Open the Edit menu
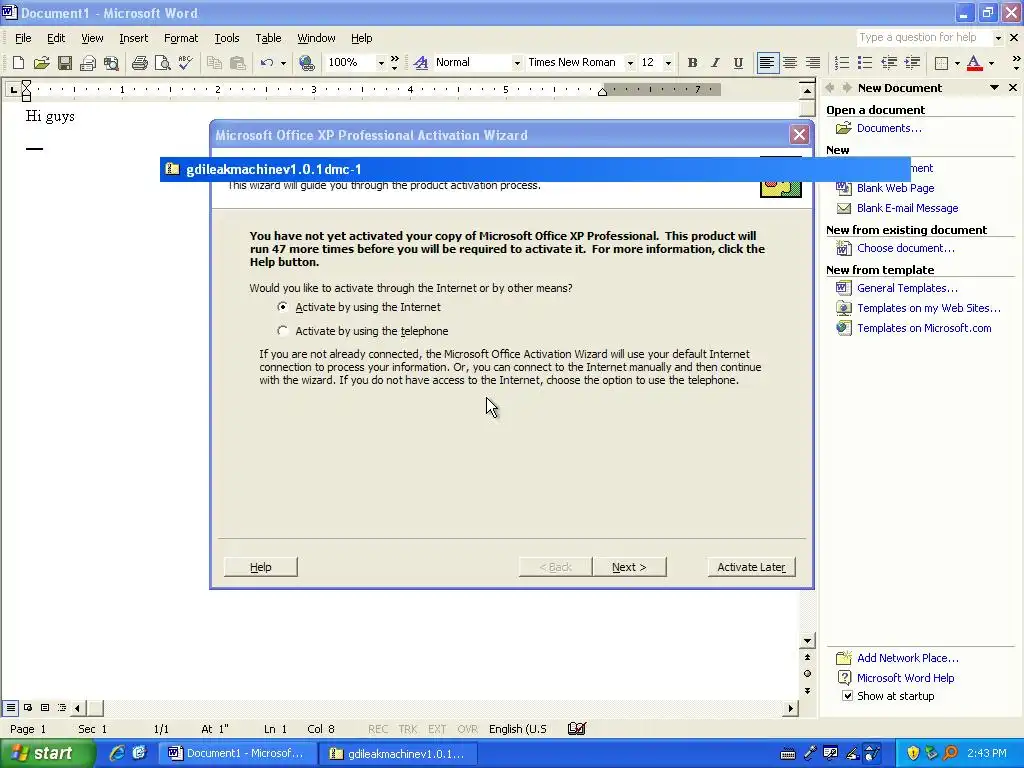1024x768 pixels. coord(56,38)
